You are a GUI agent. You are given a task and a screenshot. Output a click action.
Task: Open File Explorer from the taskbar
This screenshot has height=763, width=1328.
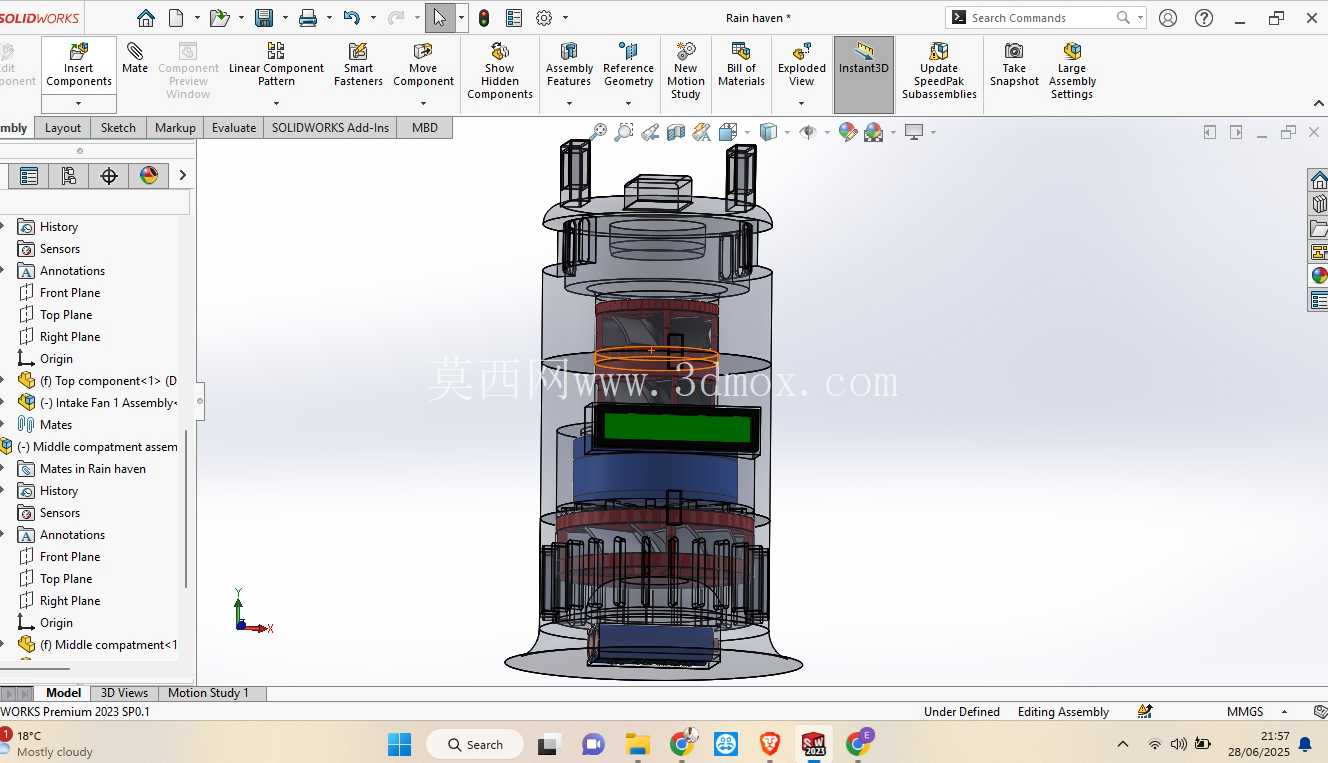pyautogui.click(x=637, y=744)
